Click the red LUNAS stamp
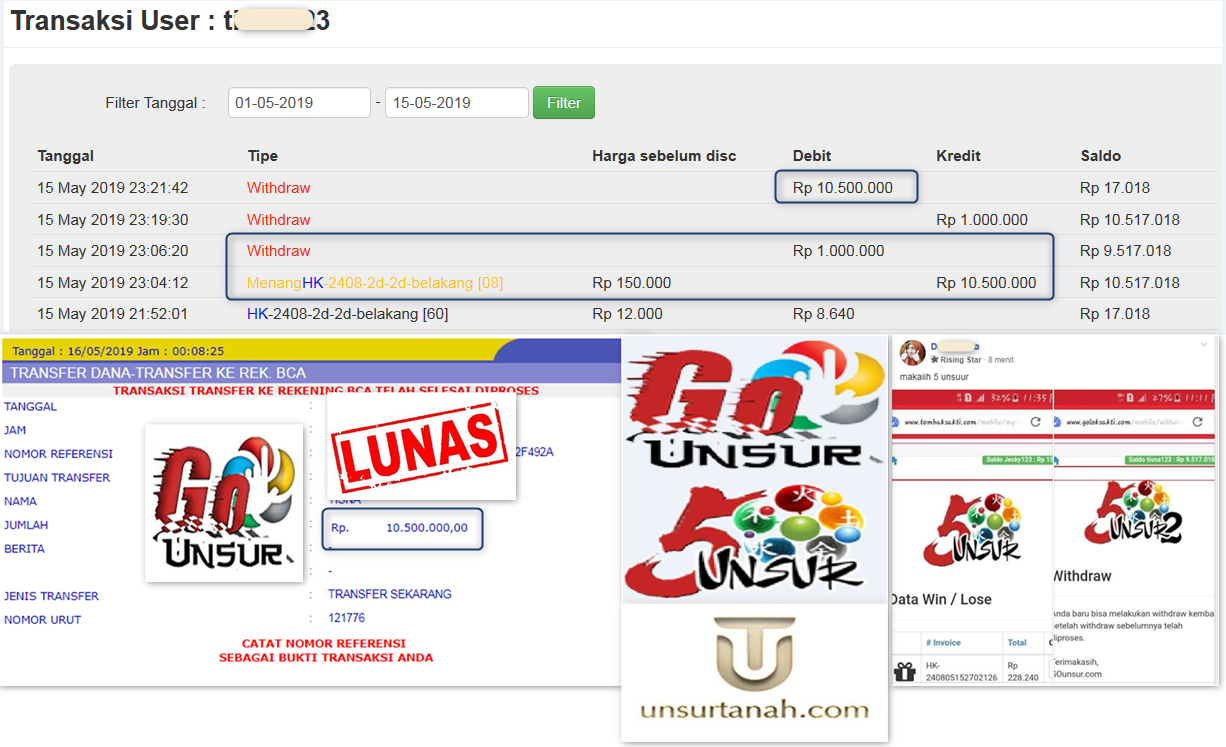Image resolution: width=1226 pixels, height=747 pixels. pos(421,446)
